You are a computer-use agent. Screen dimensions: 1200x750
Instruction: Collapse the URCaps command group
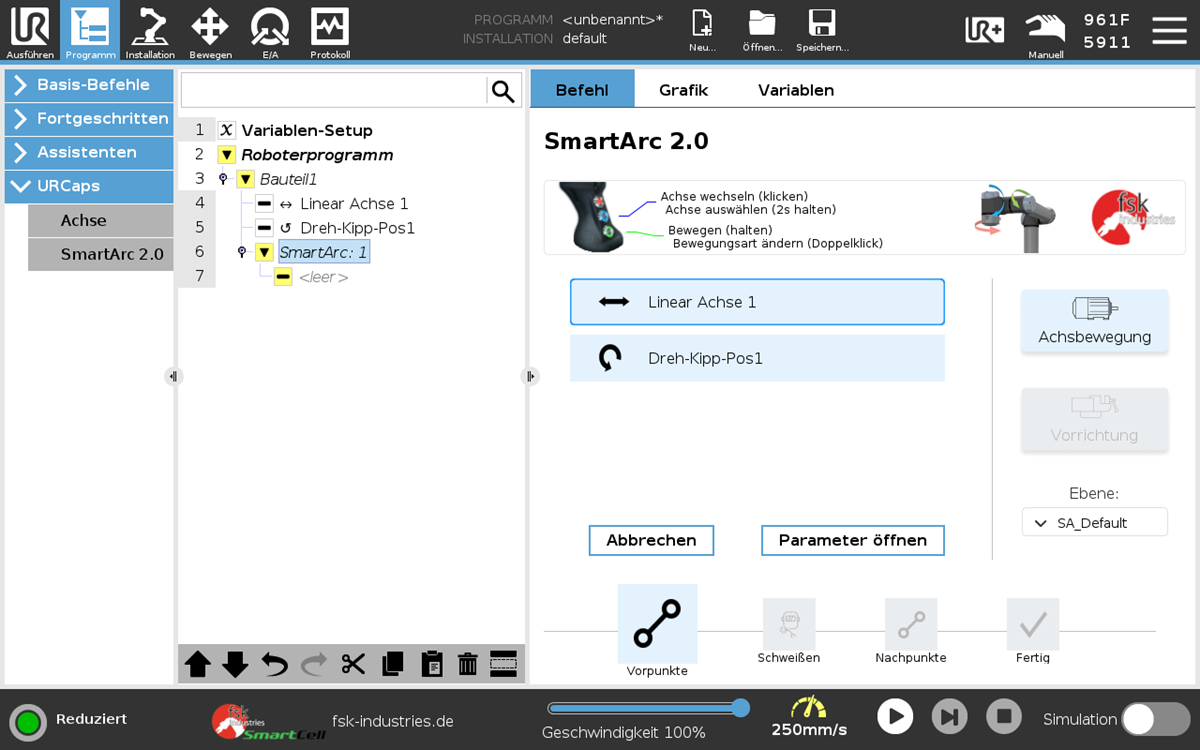point(89,187)
